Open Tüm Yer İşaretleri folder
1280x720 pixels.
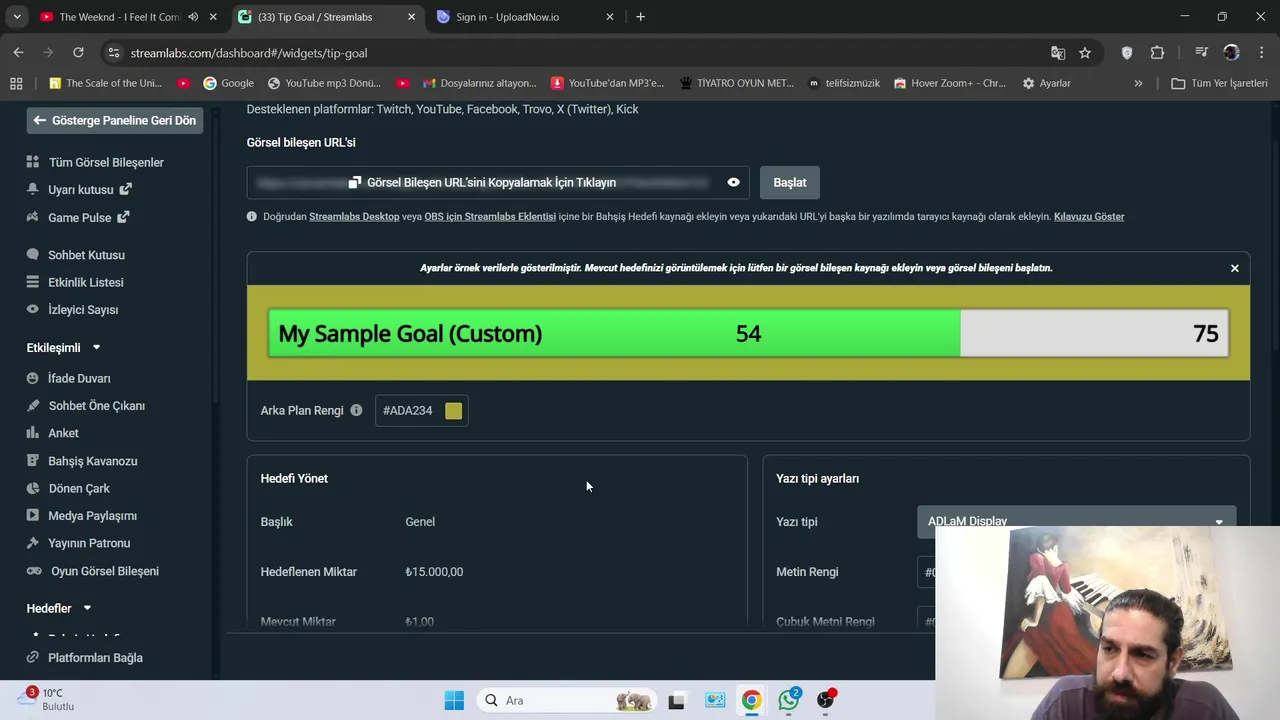[x=1219, y=83]
